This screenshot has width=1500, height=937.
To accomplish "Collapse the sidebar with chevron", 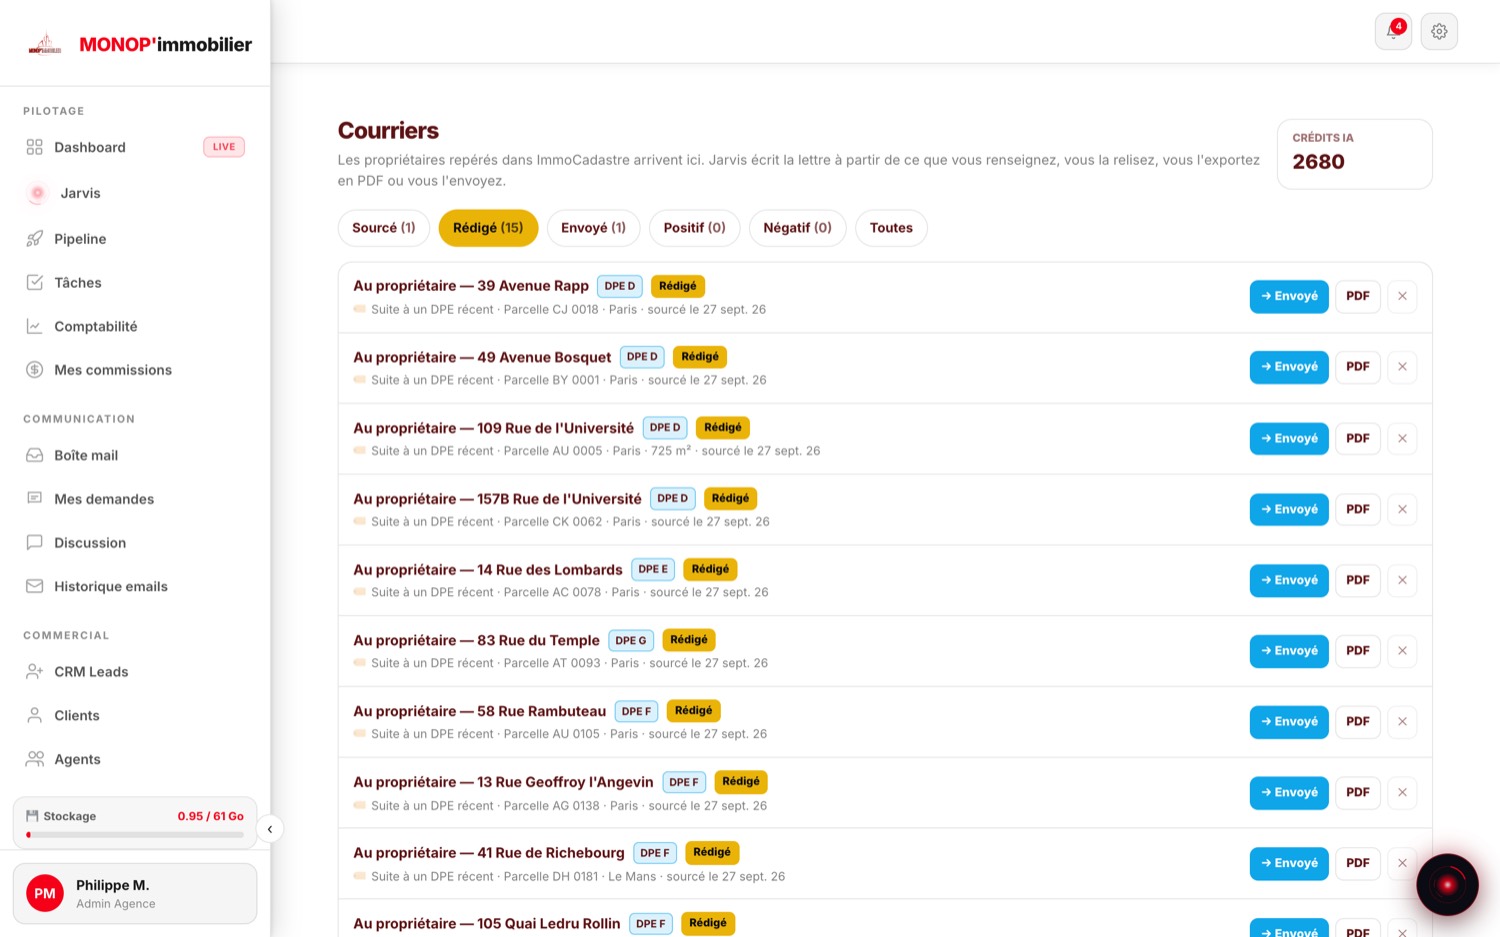I will pyautogui.click(x=270, y=829).
